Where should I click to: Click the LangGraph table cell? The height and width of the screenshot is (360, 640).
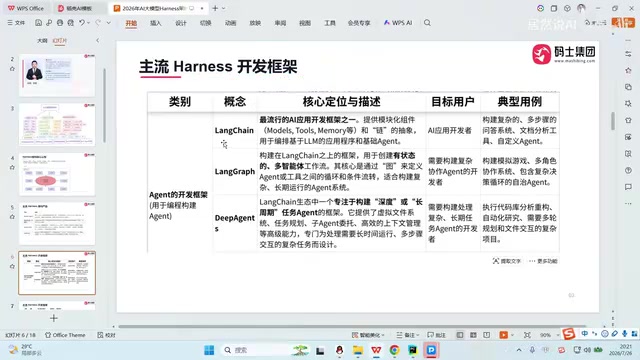(x=235, y=171)
